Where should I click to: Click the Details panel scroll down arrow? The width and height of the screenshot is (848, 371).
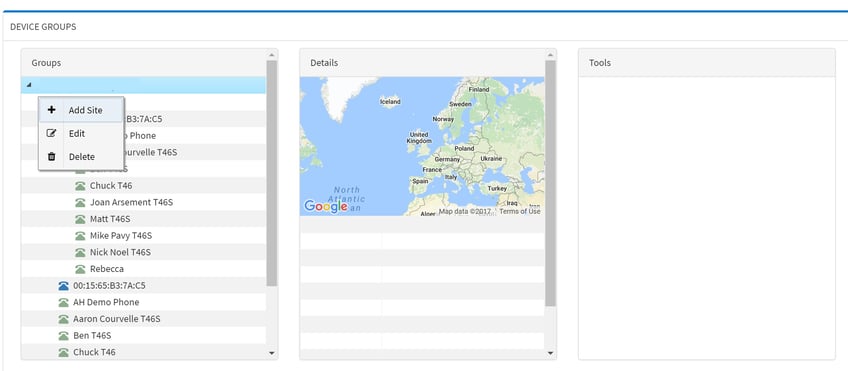coord(551,353)
